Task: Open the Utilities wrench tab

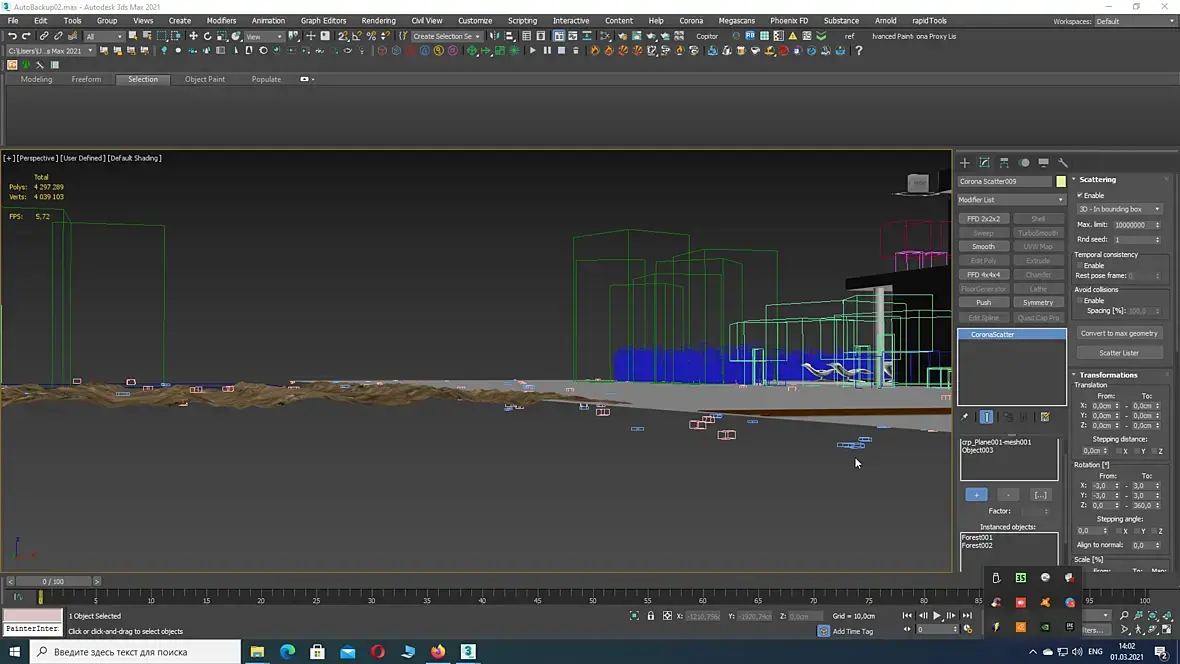Action: coord(1063,163)
